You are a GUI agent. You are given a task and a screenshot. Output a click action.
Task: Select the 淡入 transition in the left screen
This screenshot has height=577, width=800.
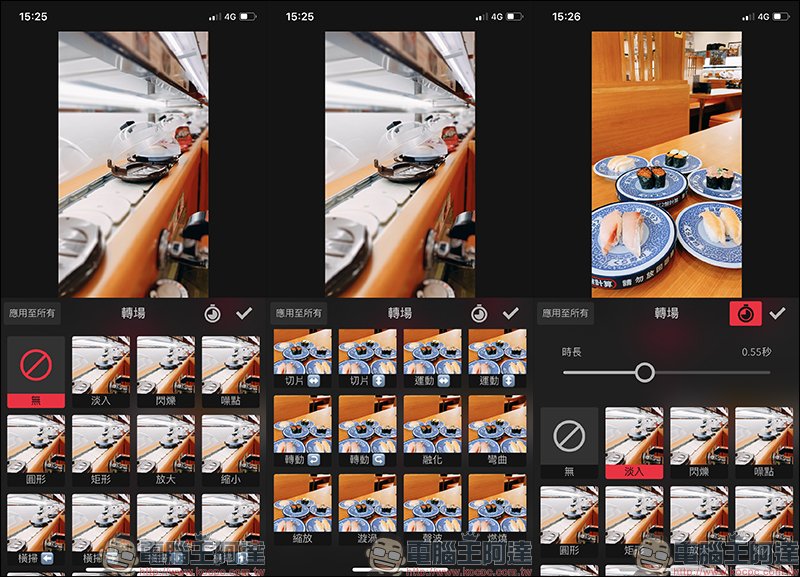[x=100, y=370]
